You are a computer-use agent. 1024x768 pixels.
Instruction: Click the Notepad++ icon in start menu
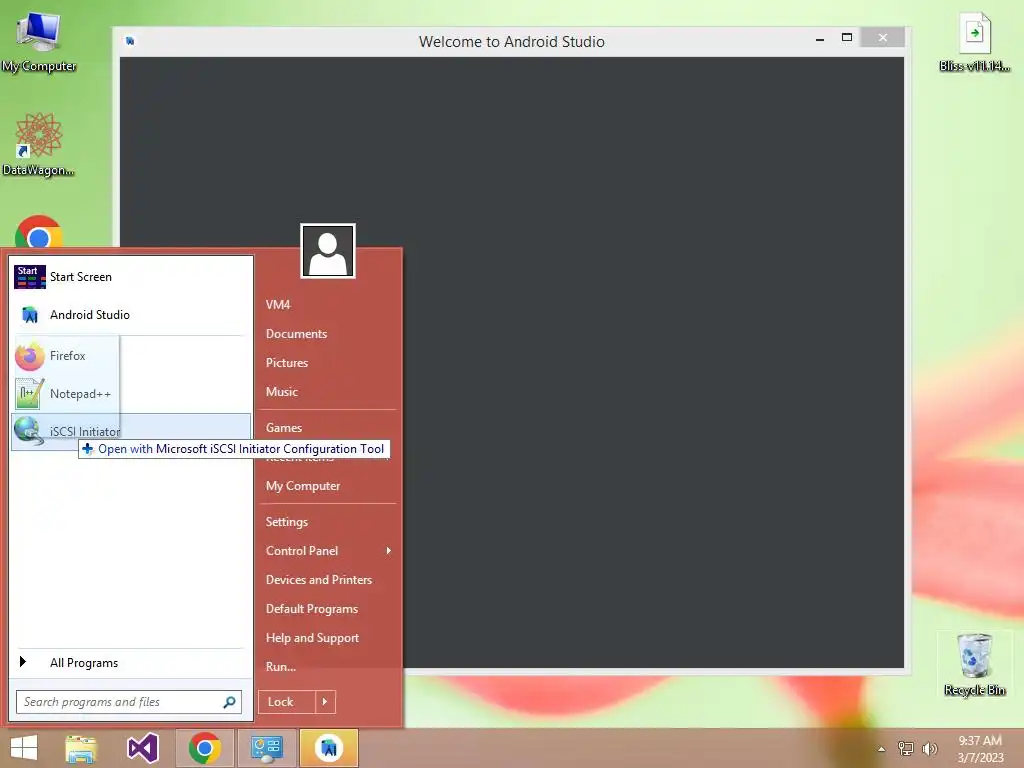[x=29, y=394]
